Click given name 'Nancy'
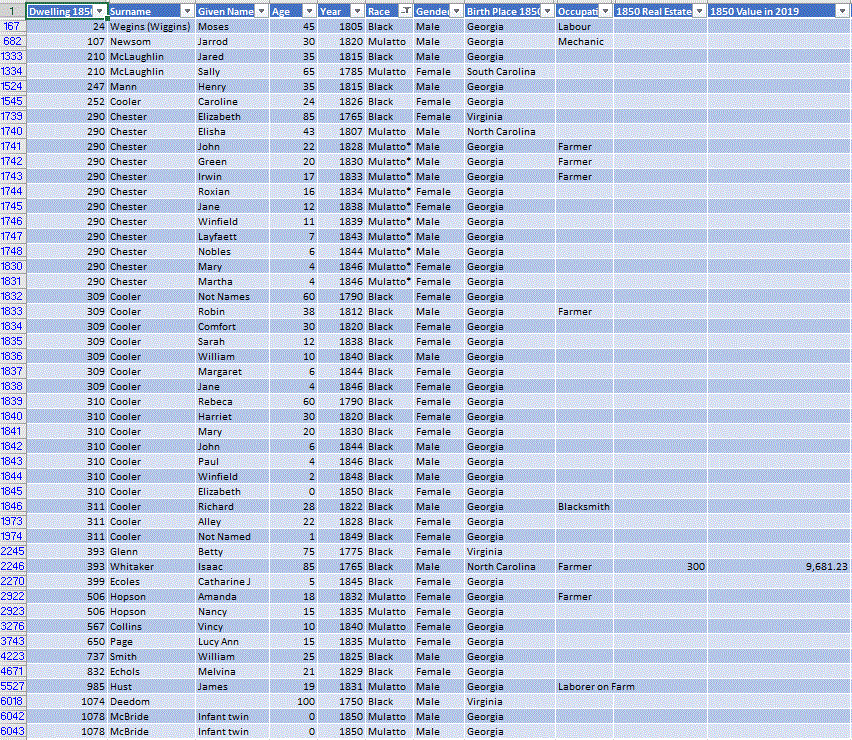 tap(232, 612)
